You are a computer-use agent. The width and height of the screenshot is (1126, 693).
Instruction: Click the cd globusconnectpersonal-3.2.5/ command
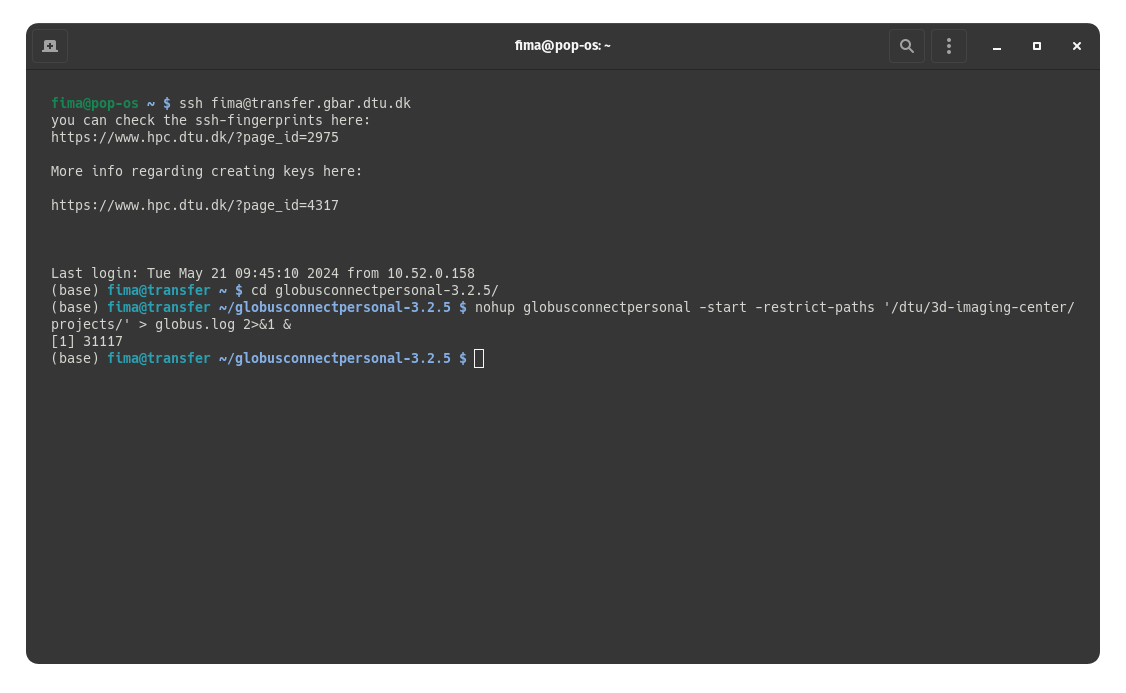[375, 290]
